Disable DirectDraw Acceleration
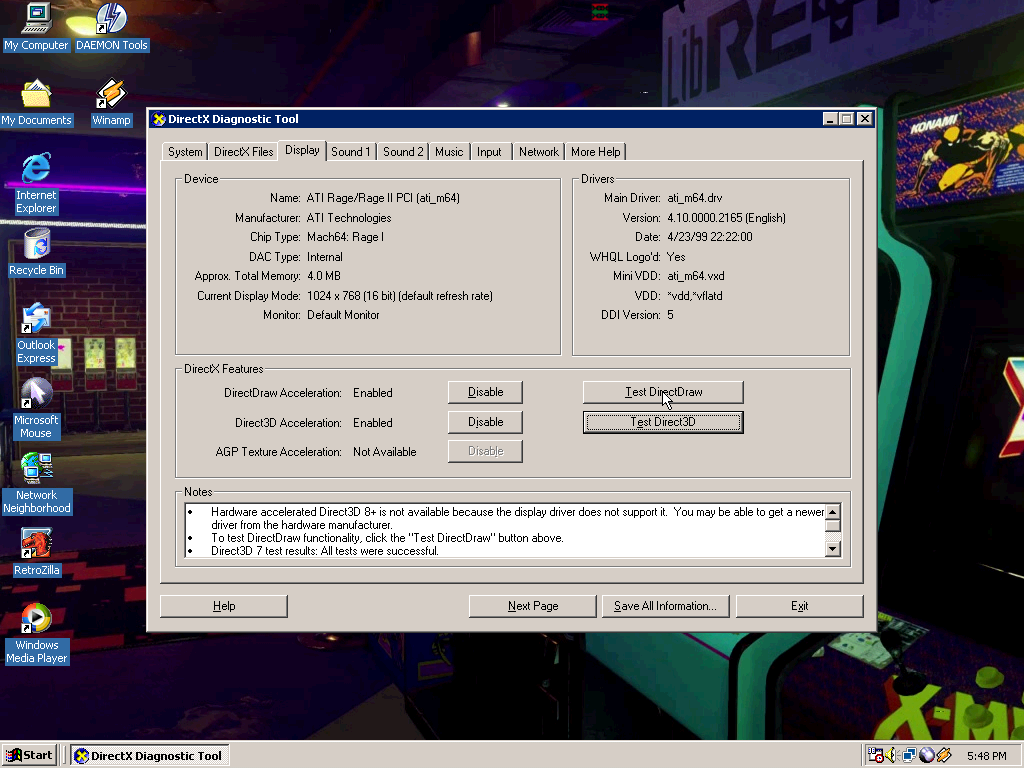Screen dimensions: 1024x768 click(485, 392)
